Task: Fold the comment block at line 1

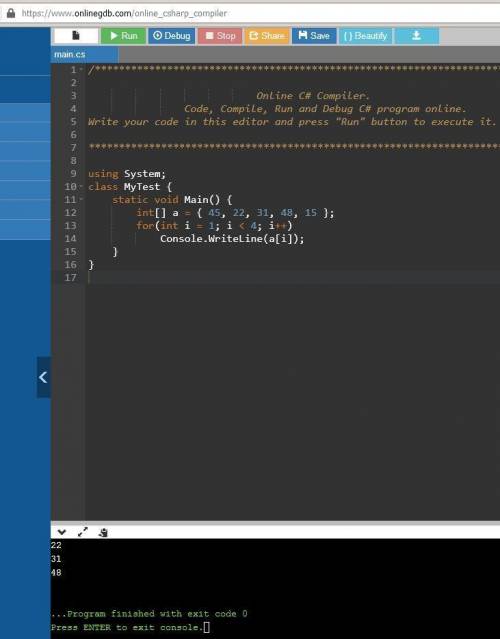Action: 81,70
